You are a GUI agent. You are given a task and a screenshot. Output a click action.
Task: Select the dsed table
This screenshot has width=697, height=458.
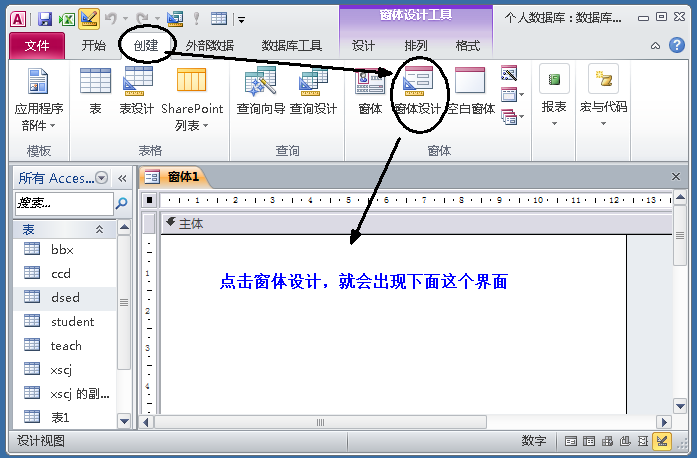pyautogui.click(x=65, y=297)
